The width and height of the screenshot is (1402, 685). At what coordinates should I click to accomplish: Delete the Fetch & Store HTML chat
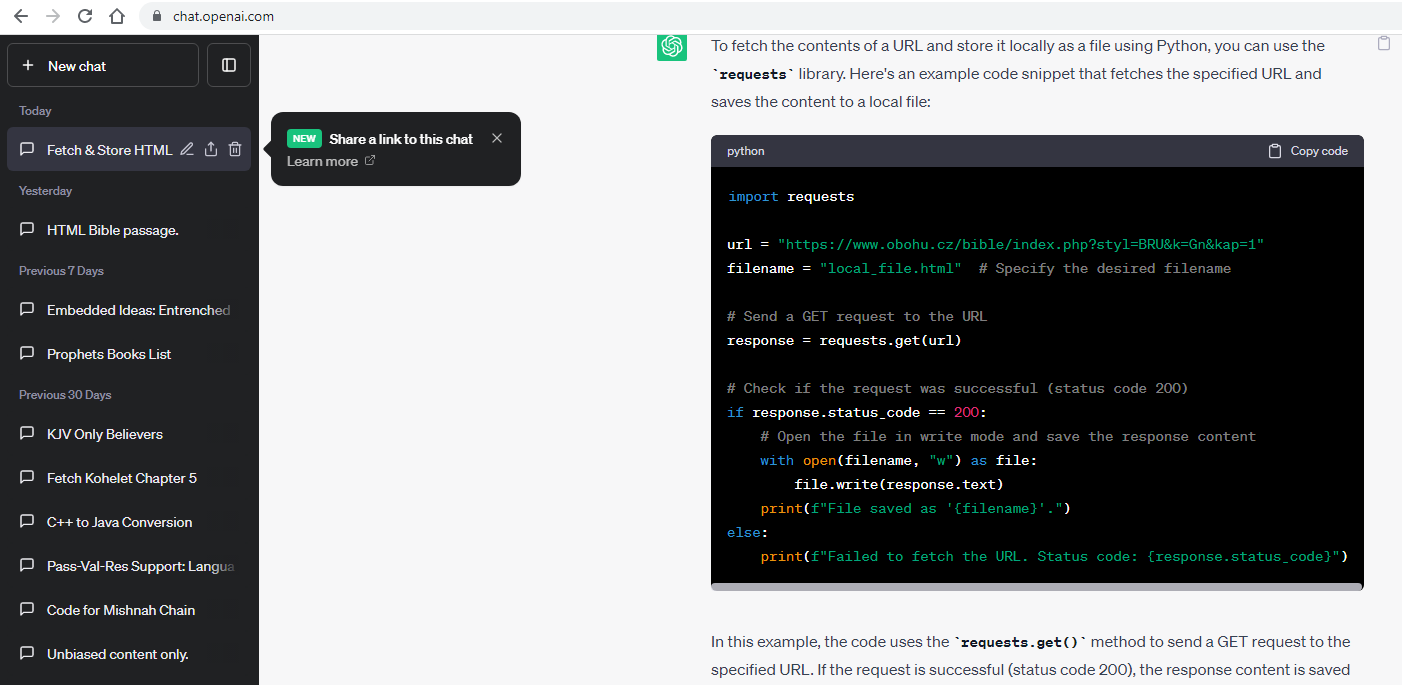pos(235,149)
